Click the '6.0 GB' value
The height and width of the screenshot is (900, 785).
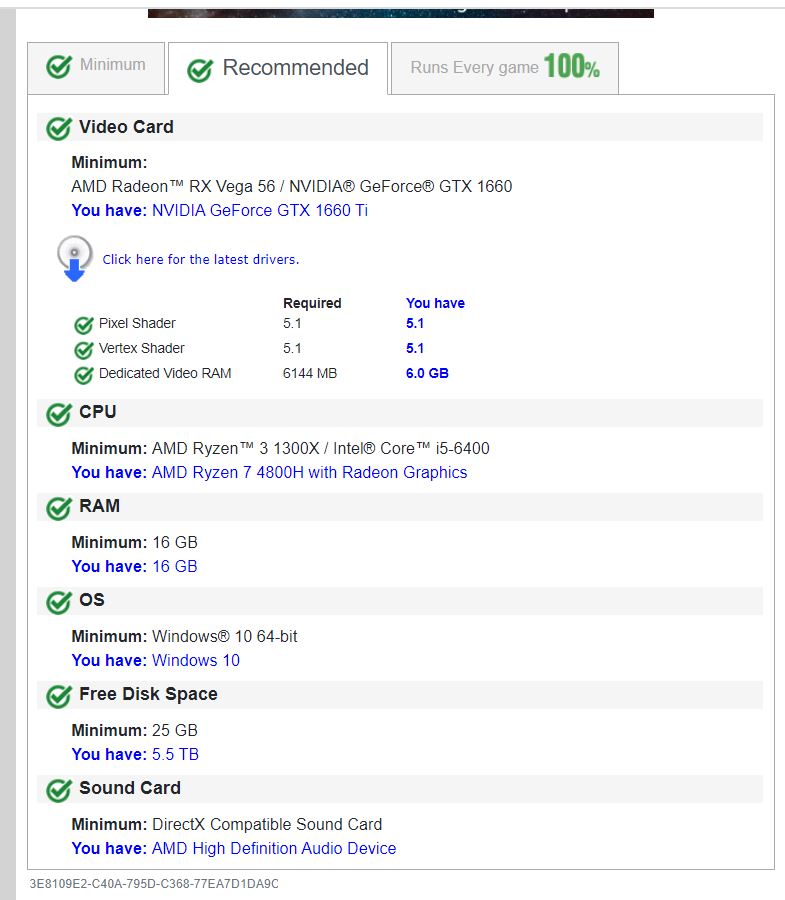pos(428,373)
